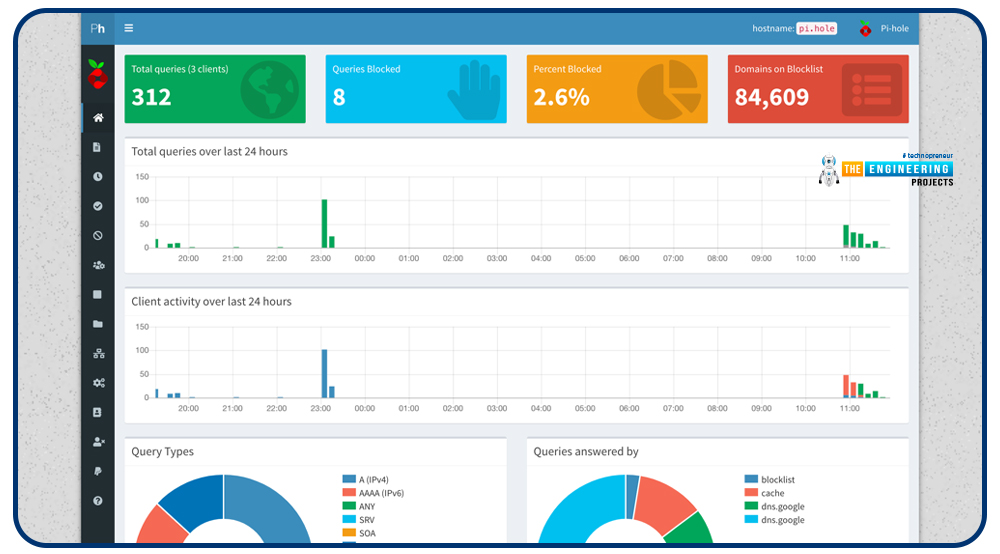Click tallest blue bar at 23:00 in Client activity chart
Screen dimensions: 1000x554
click(324, 374)
